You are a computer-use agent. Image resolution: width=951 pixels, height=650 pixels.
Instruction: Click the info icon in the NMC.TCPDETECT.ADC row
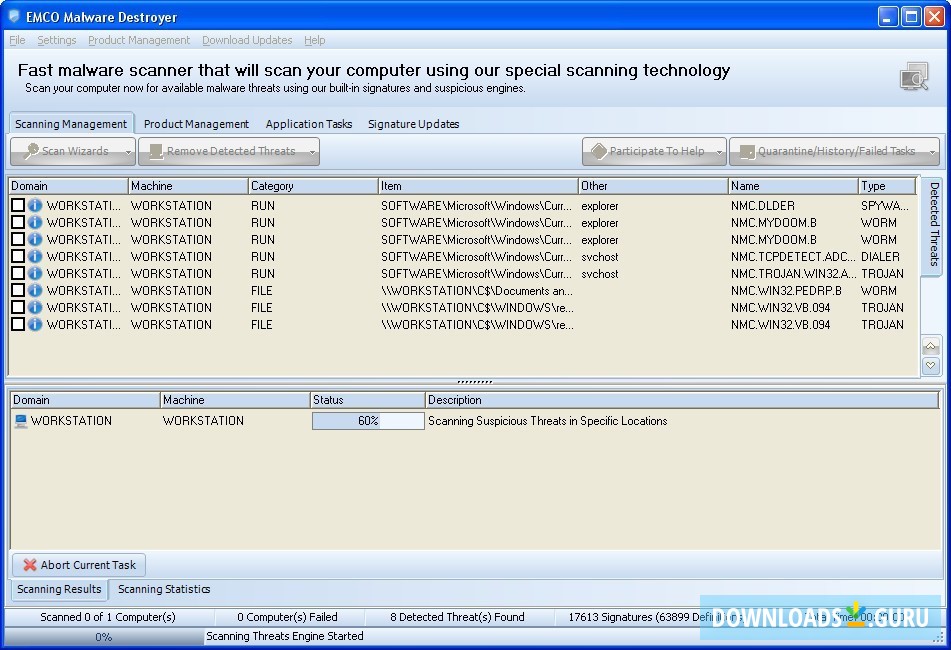tap(35, 256)
